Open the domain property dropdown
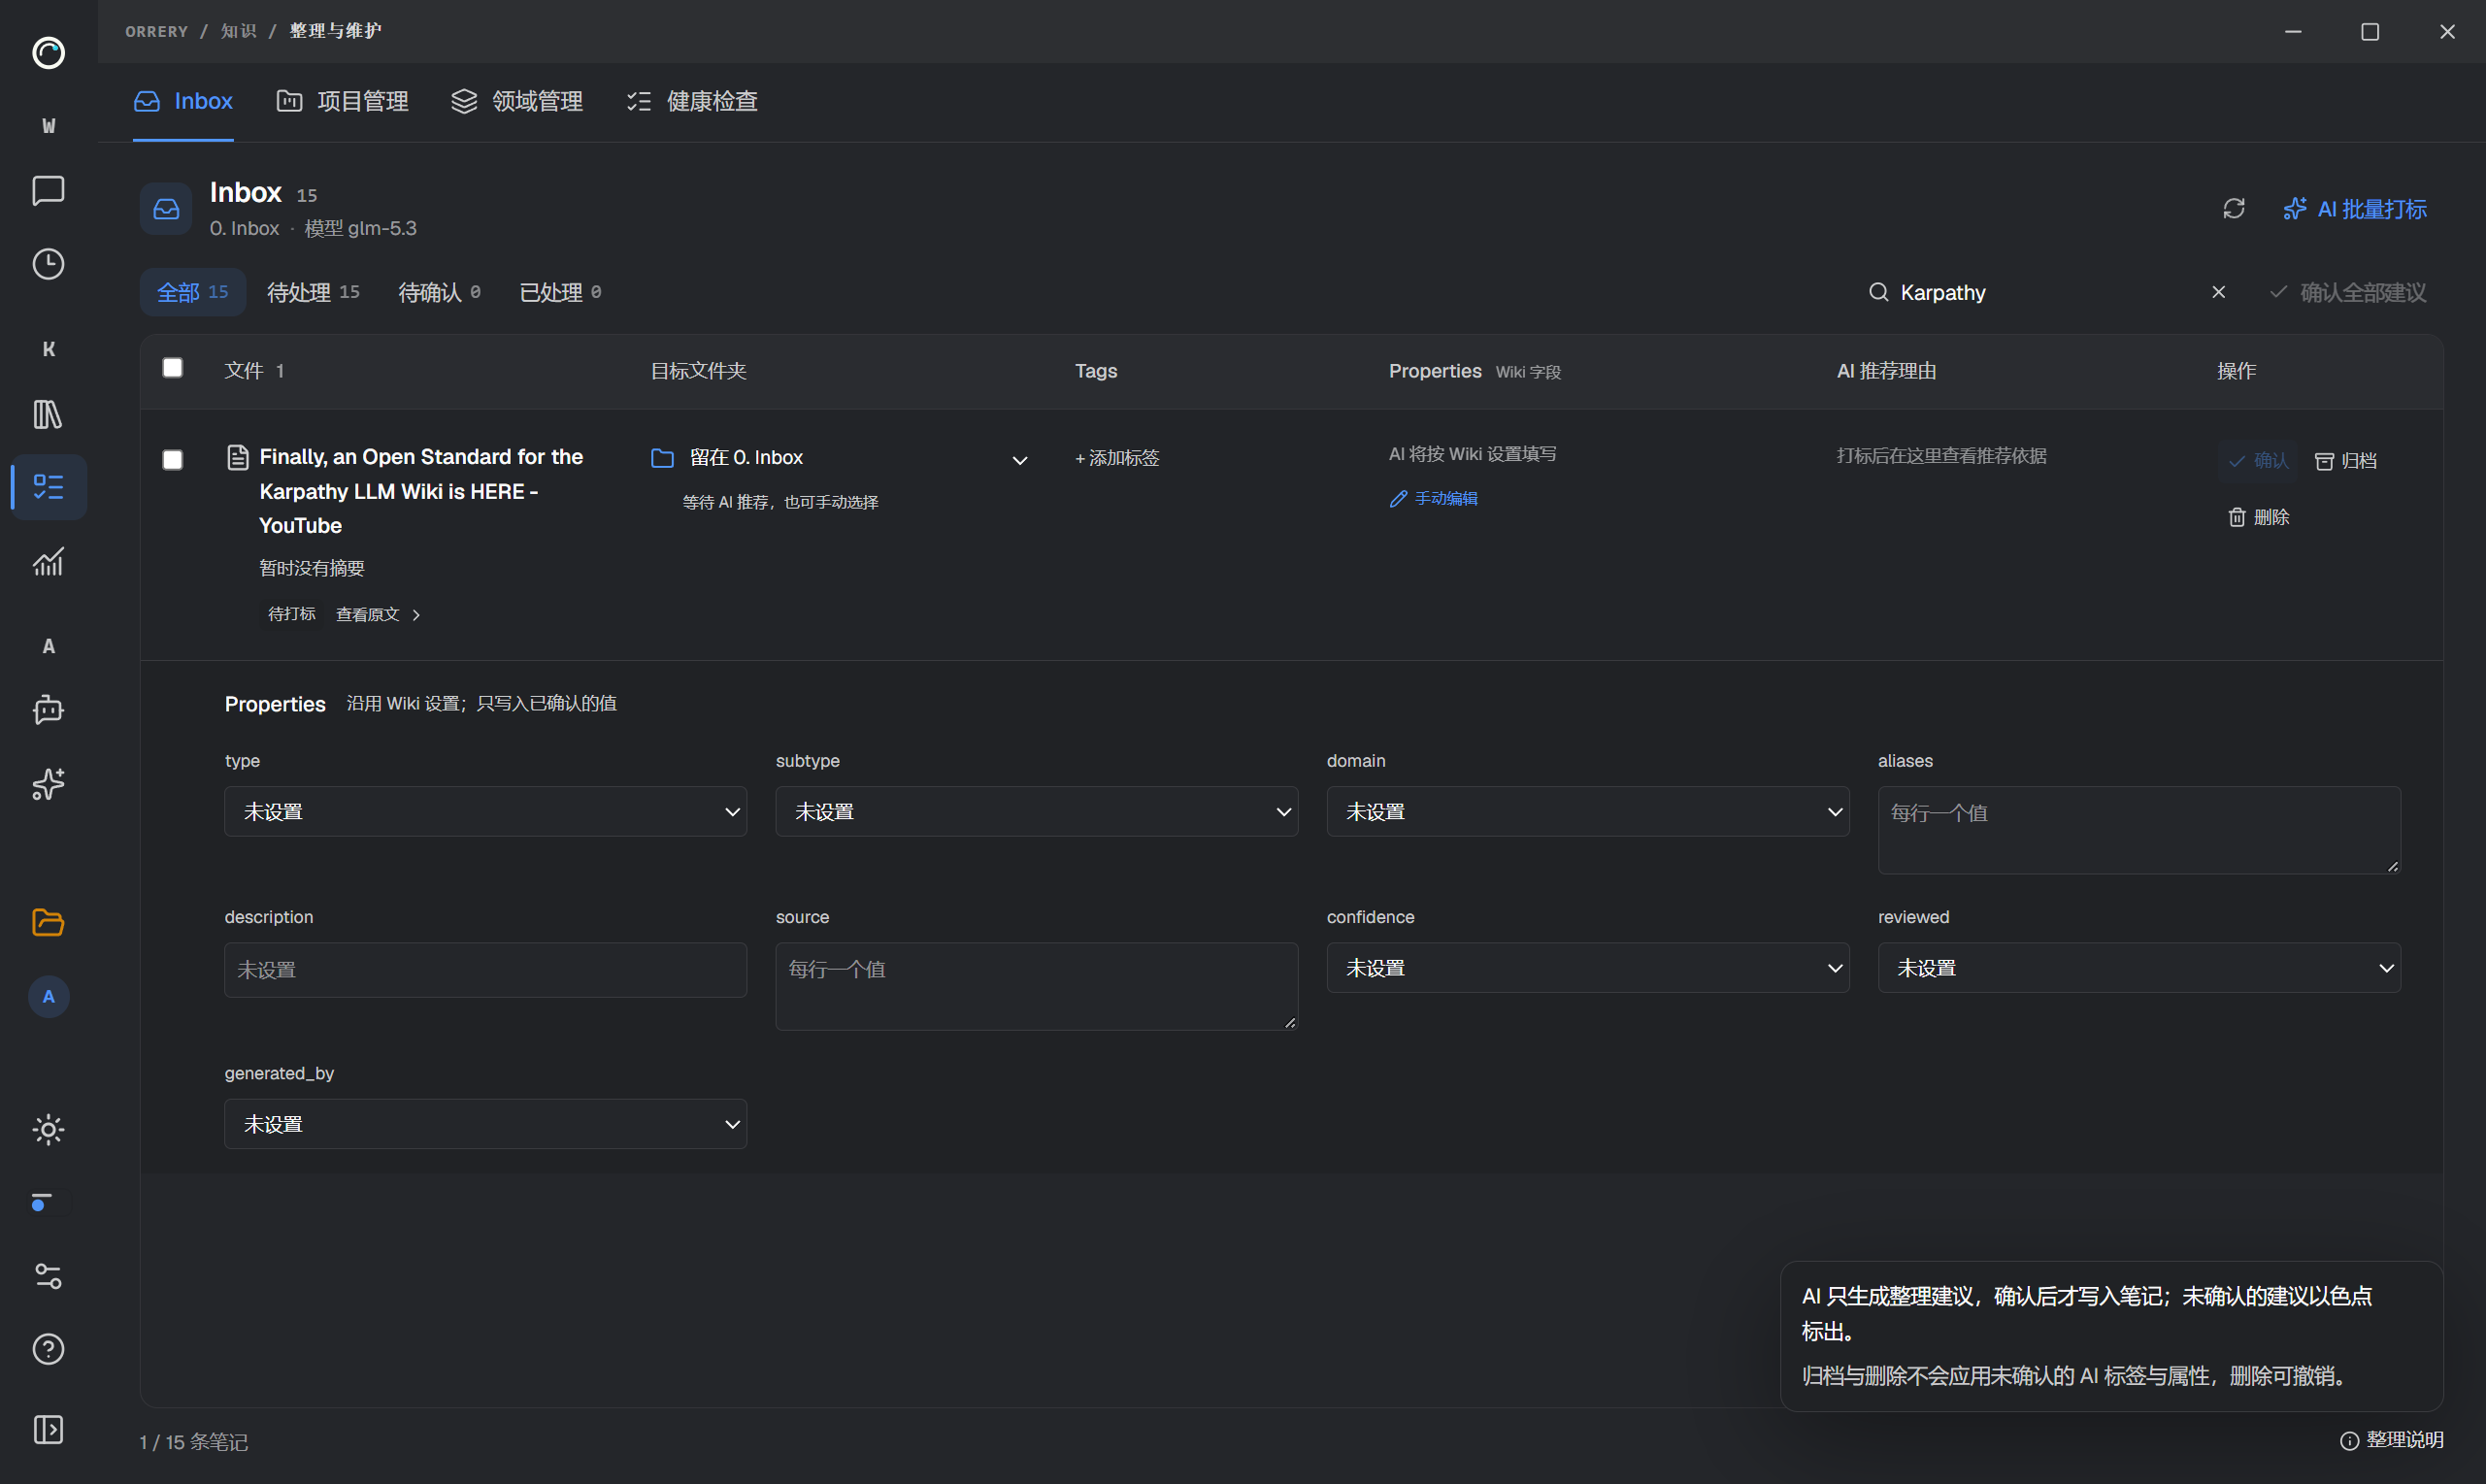Screen dimensions: 2486x1484 pyautogui.click(x=1587, y=811)
